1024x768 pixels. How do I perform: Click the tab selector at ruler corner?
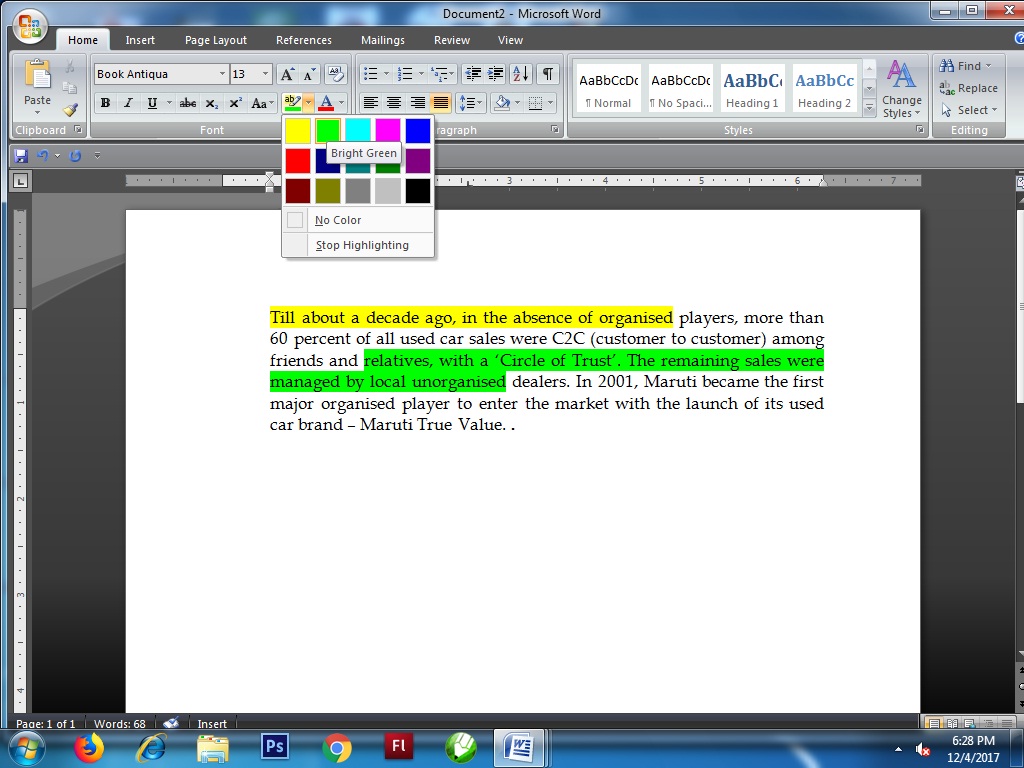(x=20, y=181)
